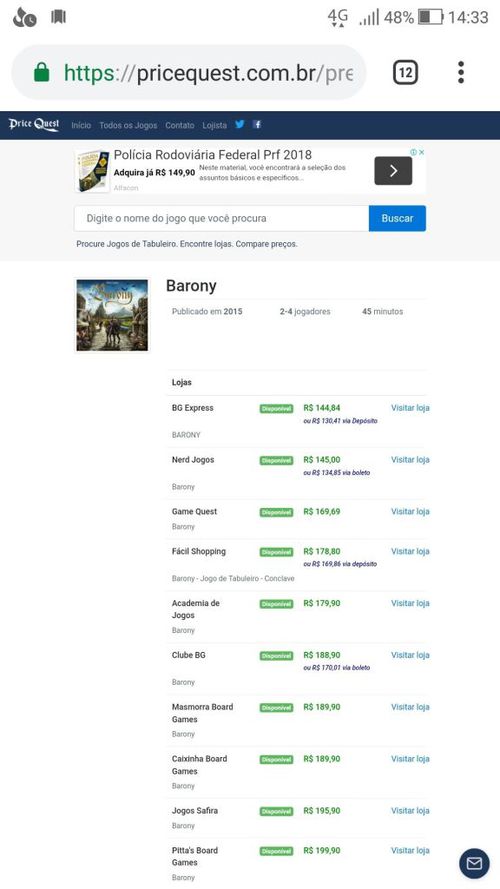The width and height of the screenshot is (500, 889).
Task: Open the Facebook icon in navbar
Action: (257, 125)
